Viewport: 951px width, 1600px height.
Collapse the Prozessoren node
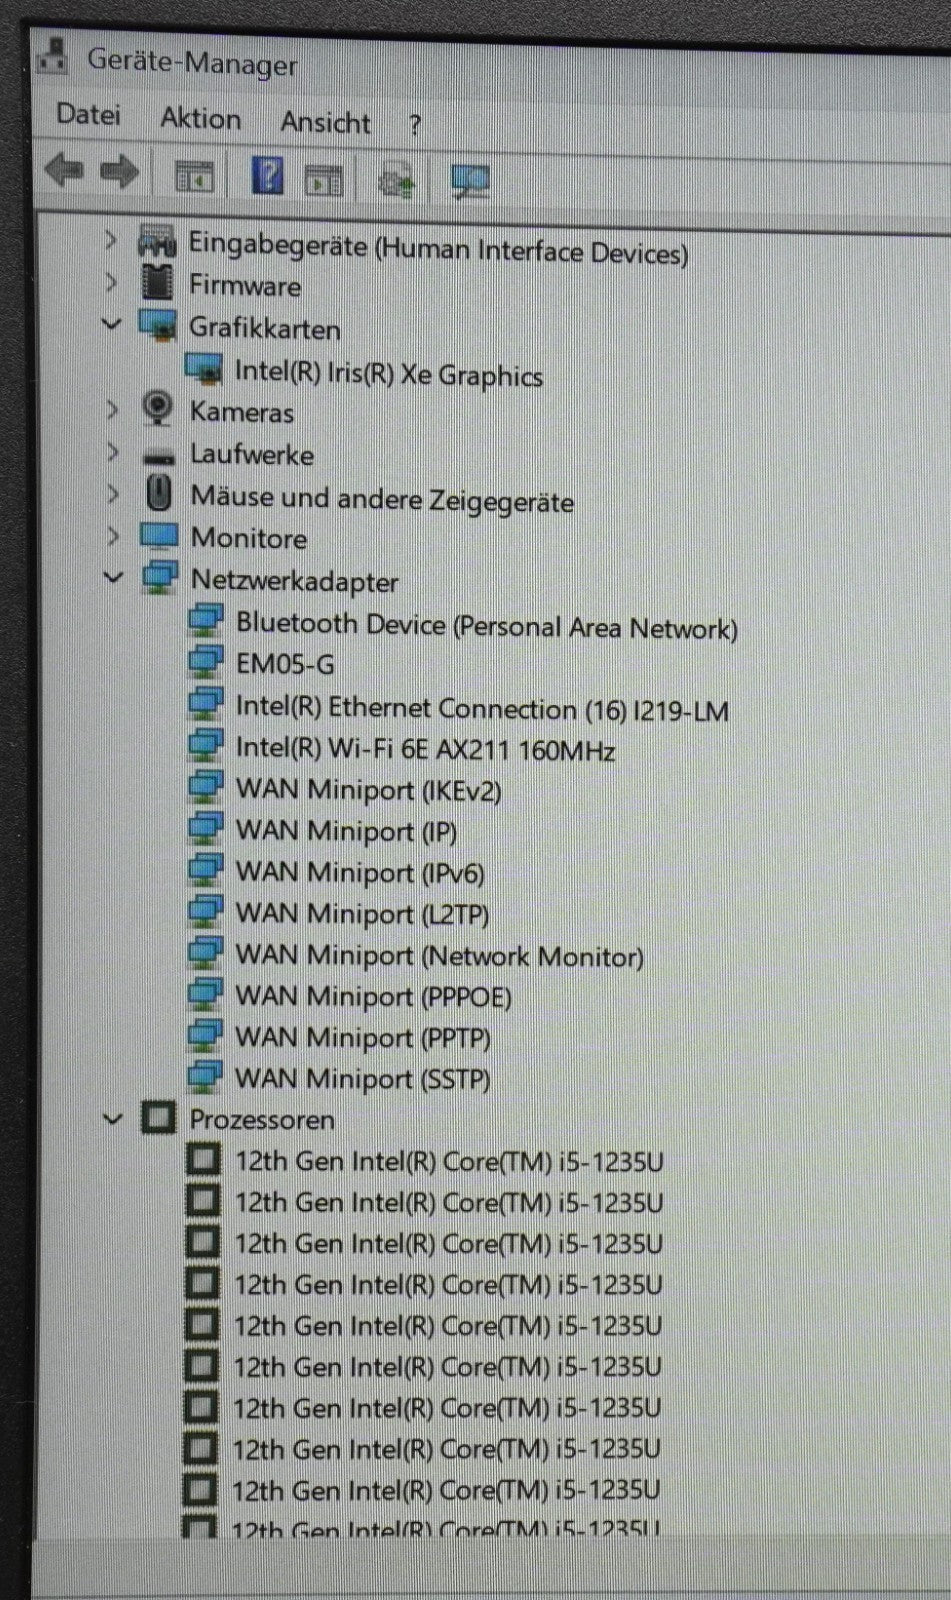pos(113,1119)
